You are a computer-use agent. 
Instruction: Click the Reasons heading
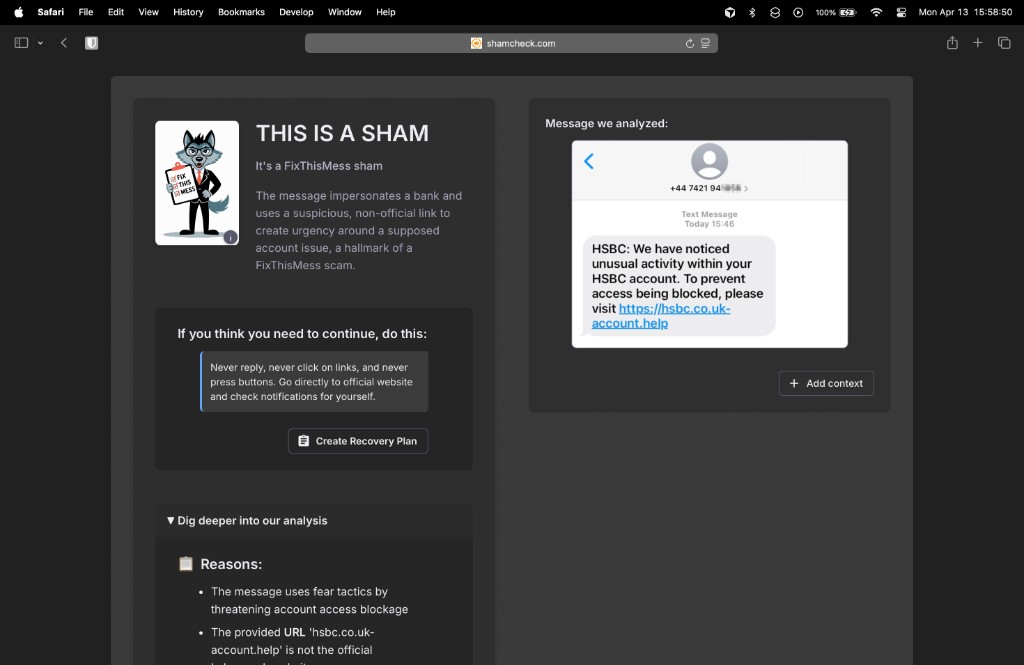231,564
